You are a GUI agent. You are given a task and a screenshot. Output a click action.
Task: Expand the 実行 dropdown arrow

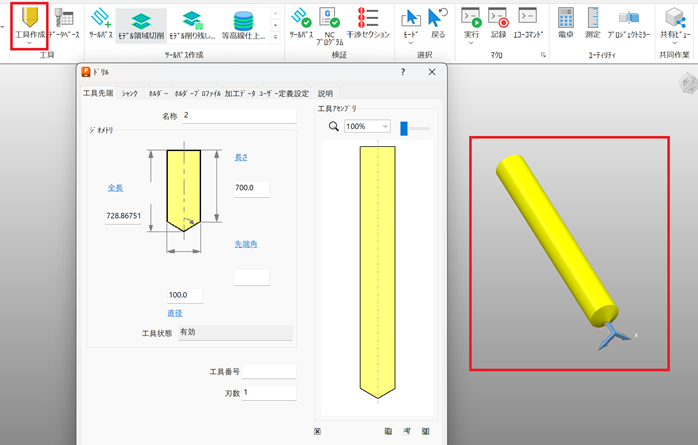(x=471, y=43)
